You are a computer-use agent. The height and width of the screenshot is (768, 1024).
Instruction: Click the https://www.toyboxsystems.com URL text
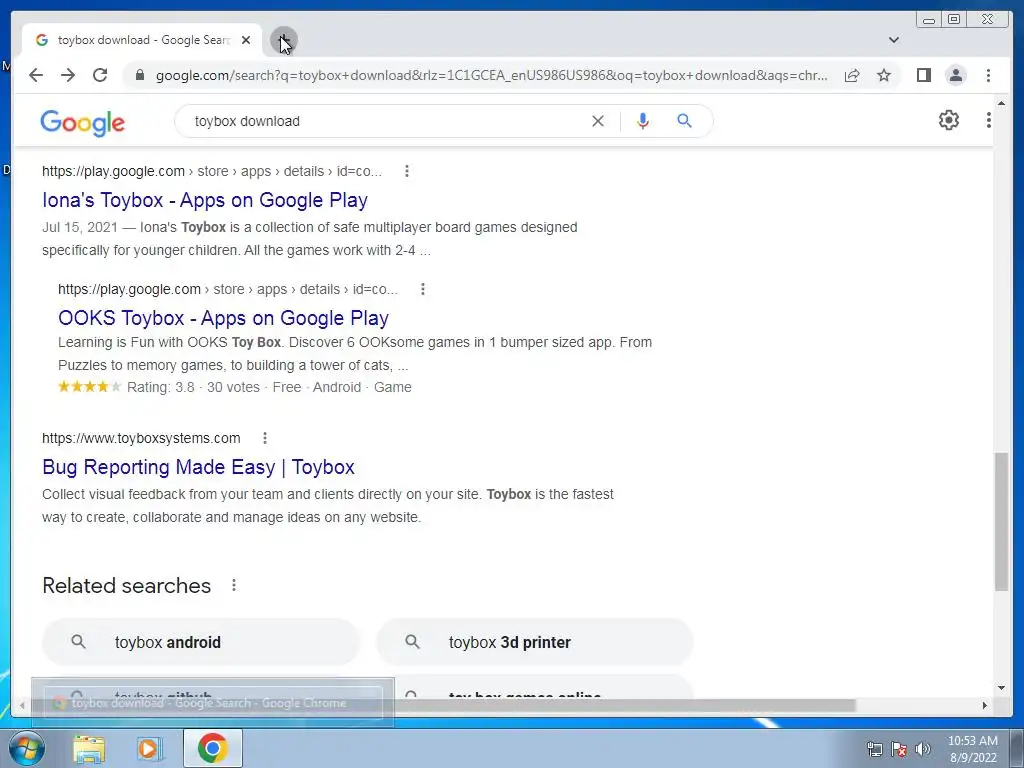point(141,438)
